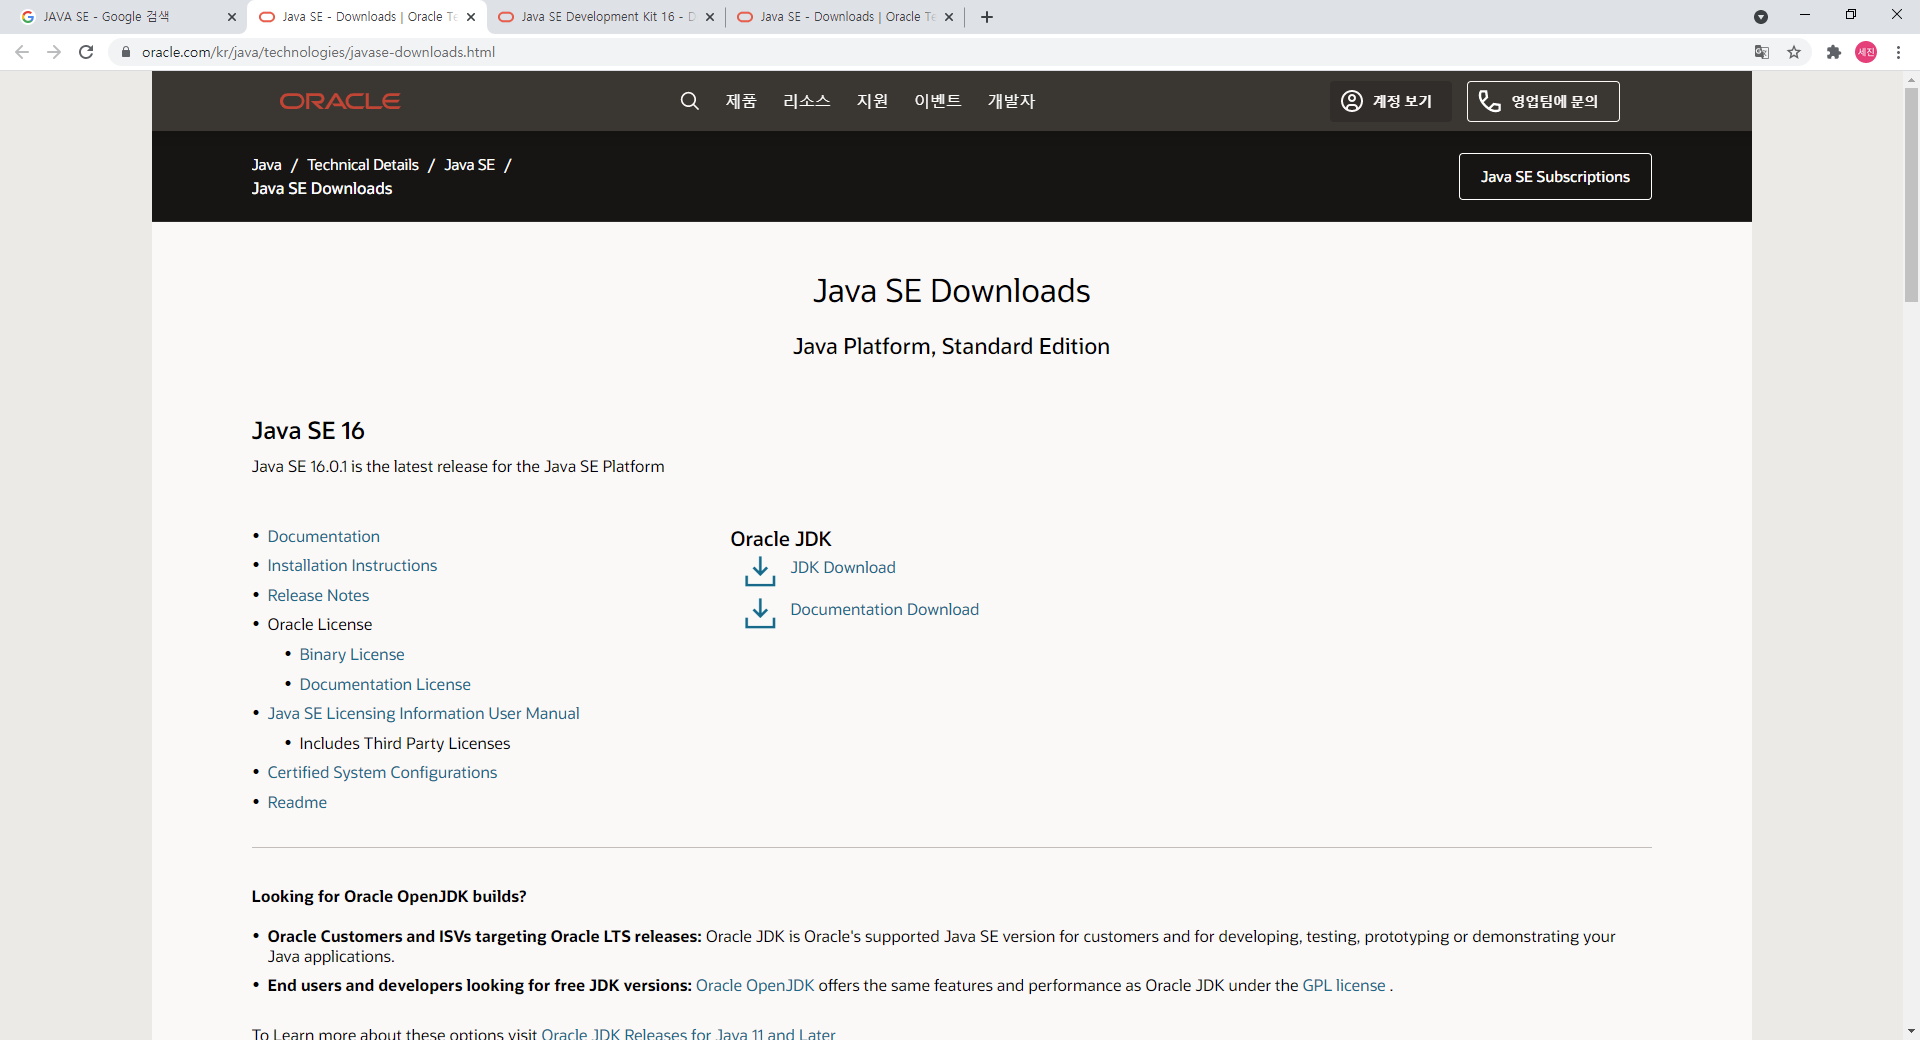
Task: Close the last Java SE Downloads tab
Action: coord(949,17)
